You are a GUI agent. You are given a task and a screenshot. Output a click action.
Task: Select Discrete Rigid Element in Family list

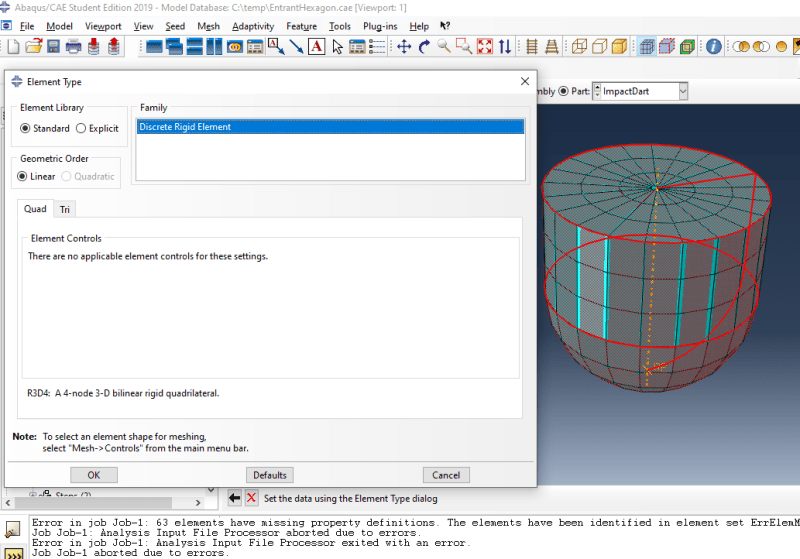[x=330, y=127]
